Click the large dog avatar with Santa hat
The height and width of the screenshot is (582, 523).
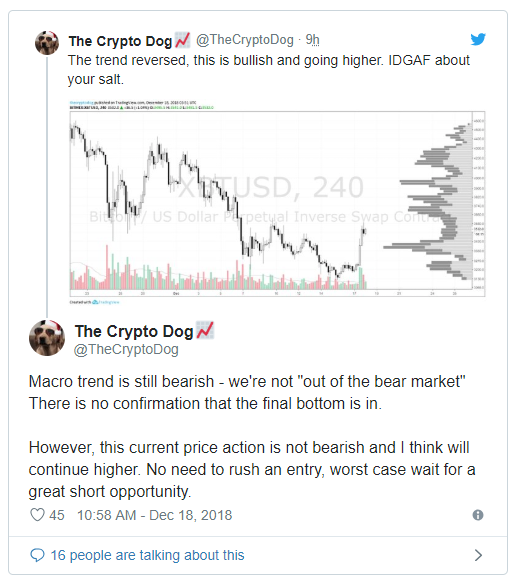coord(47,338)
